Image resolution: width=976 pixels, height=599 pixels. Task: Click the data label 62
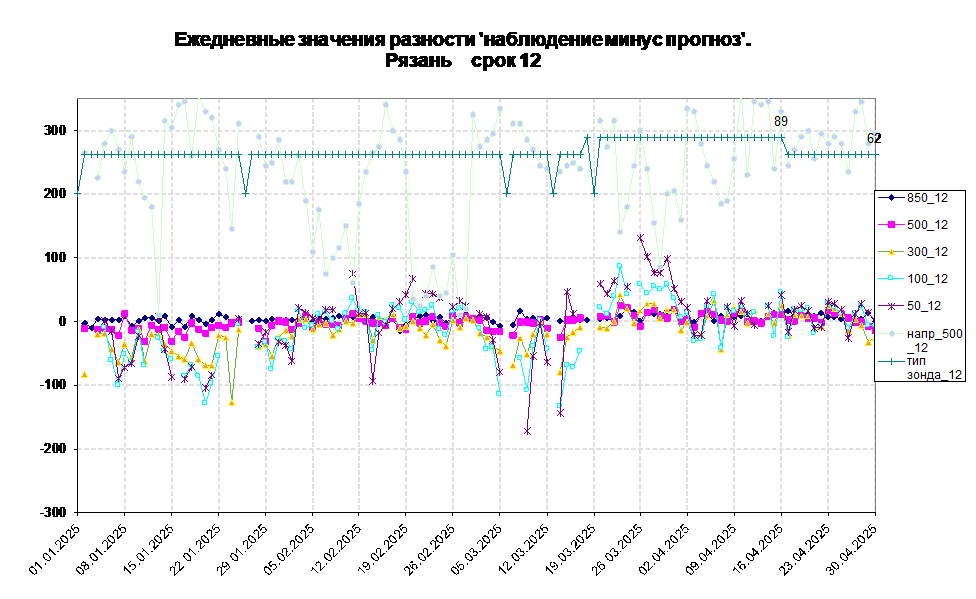tap(874, 138)
